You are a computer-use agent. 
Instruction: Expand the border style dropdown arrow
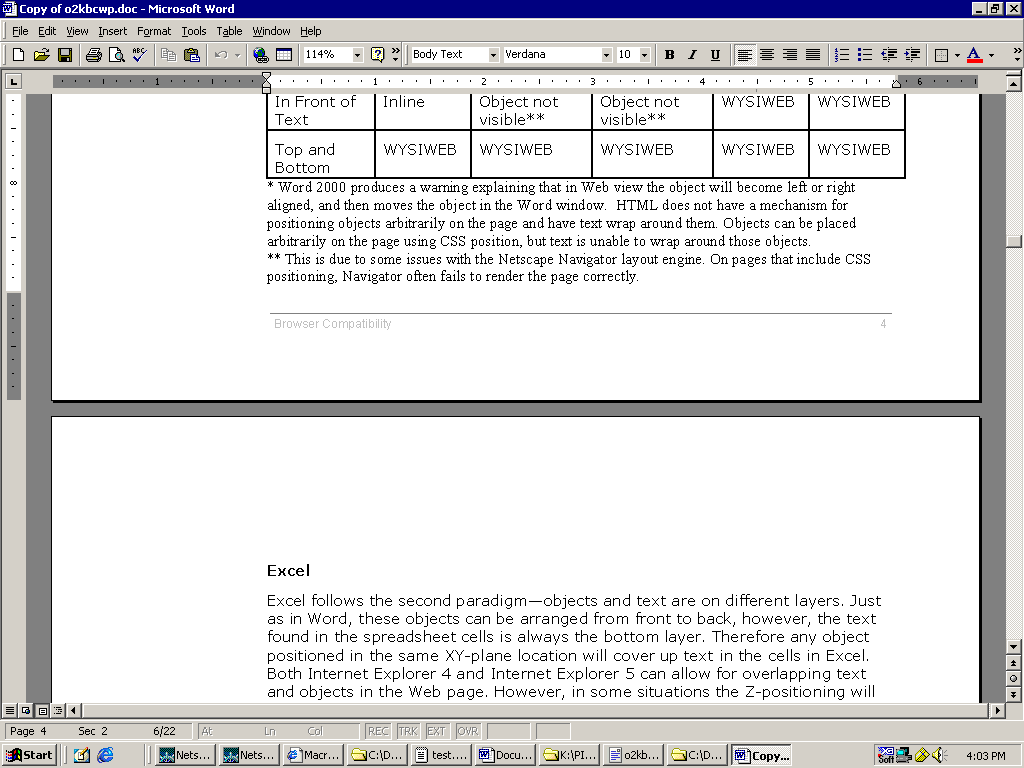(x=957, y=55)
